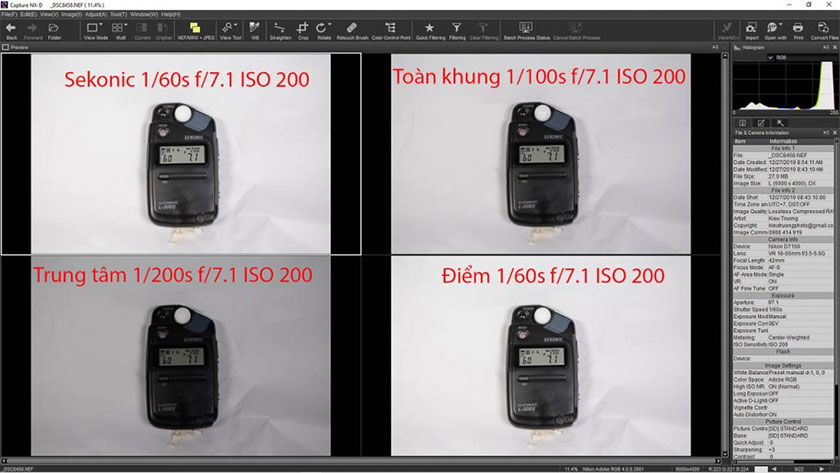Switch to the tools tab icon
This screenshot has width=840, height=473.
(x=780, y=123)
